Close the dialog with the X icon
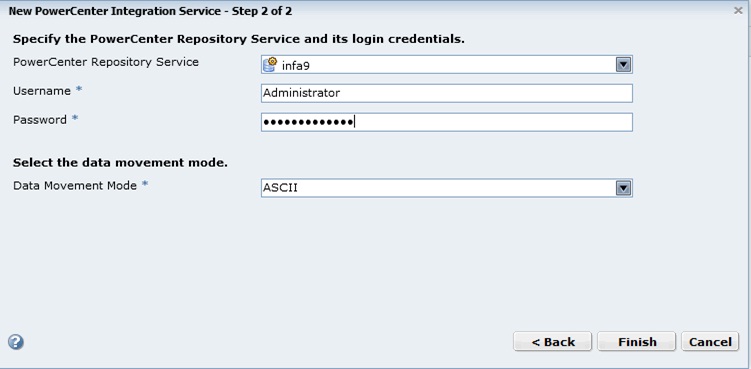This screenshot has height=369, width=751. [x=738, y=11]
